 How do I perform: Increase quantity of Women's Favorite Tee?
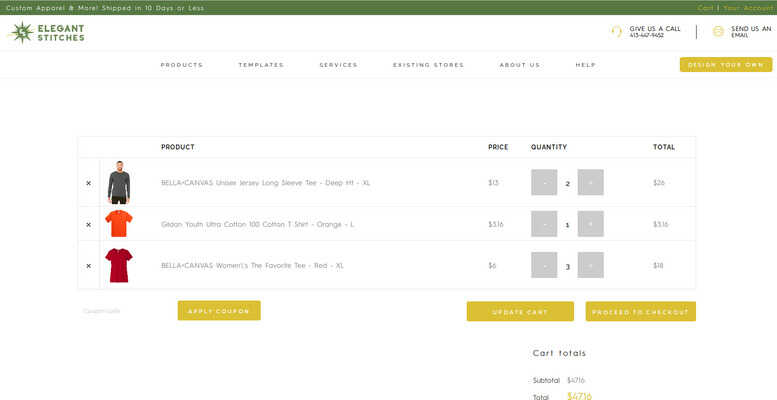tap(591, 265)
